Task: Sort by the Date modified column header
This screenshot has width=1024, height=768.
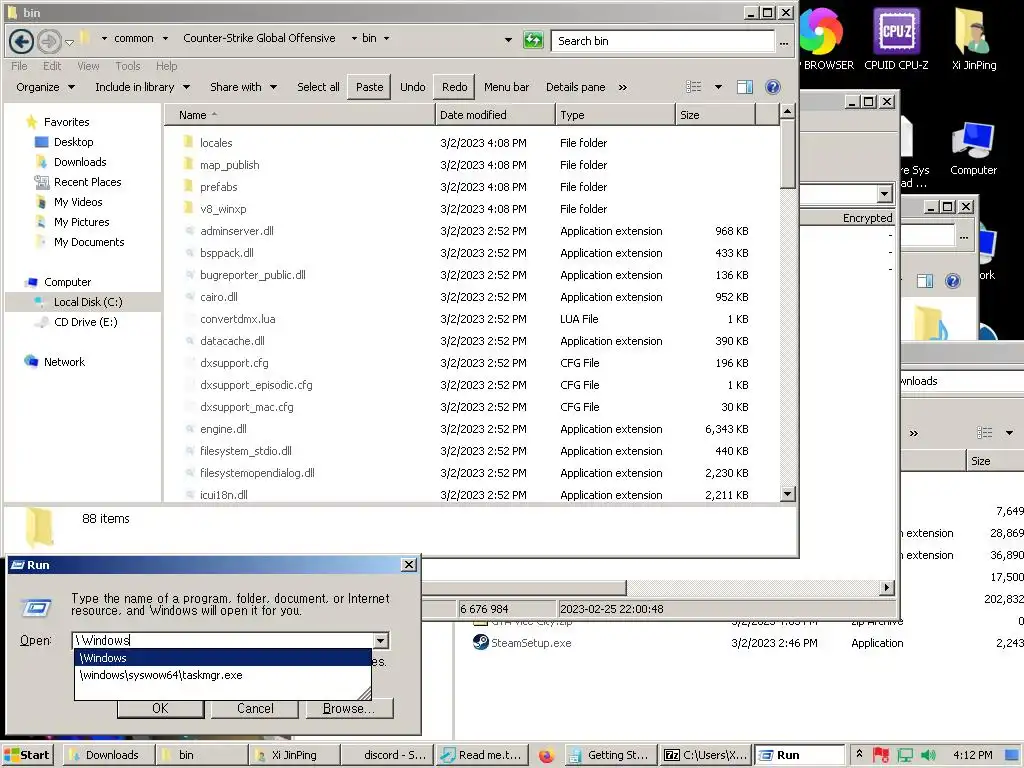Action: pyautogui.click(x=495, y=115)
